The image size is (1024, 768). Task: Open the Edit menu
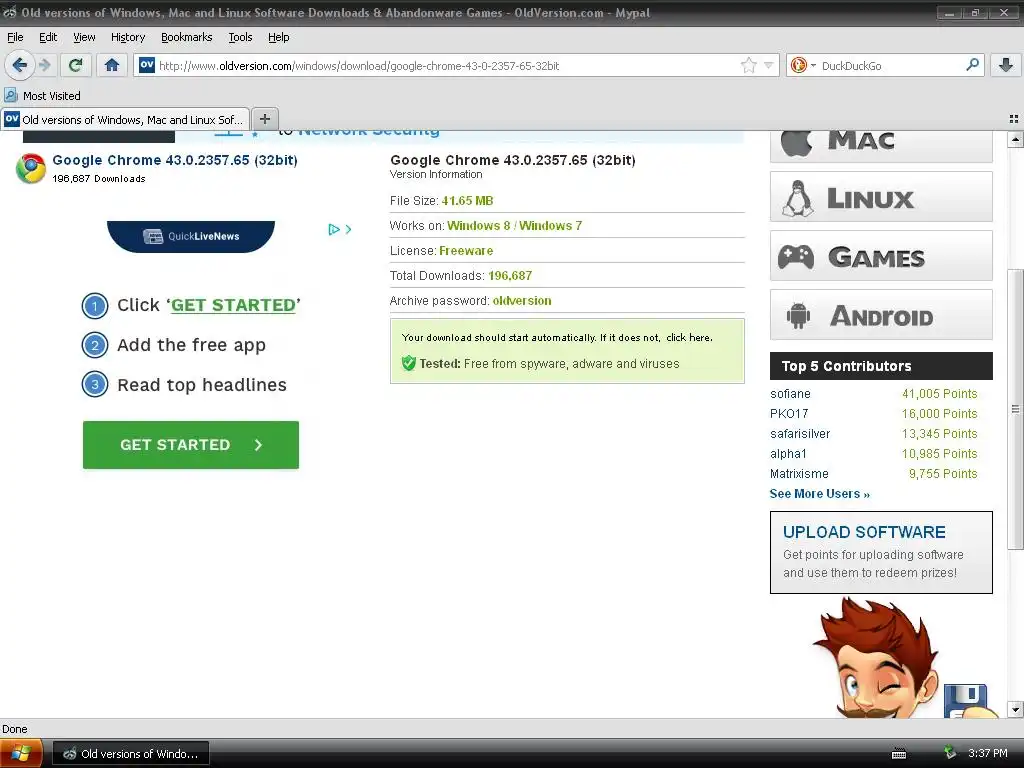click(x=48, y=37)
